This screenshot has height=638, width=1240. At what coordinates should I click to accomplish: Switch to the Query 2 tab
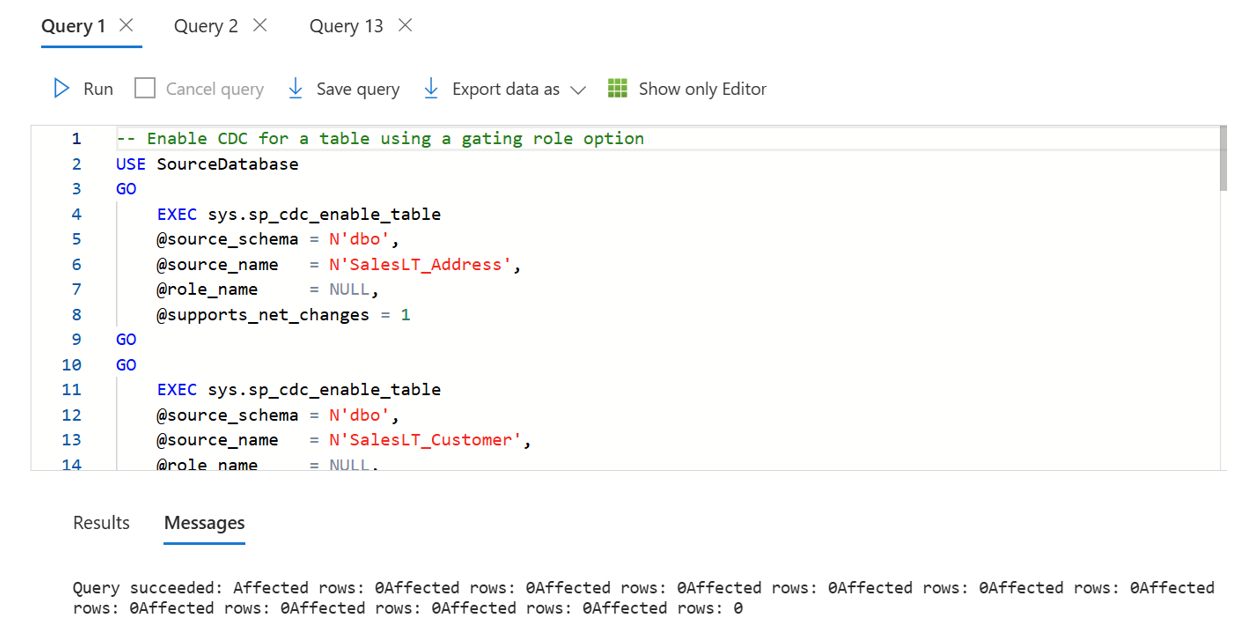tap(205, 26)
